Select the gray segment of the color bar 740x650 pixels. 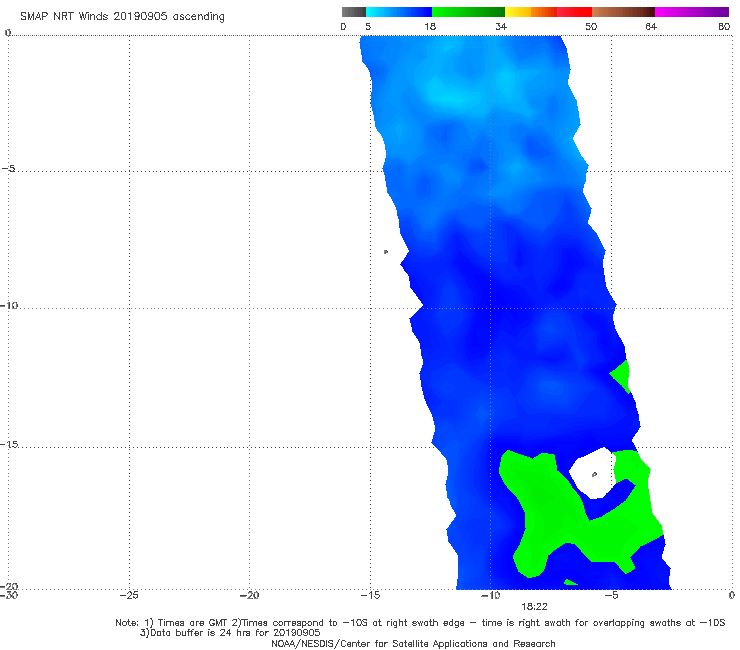[x=354, y=12]
